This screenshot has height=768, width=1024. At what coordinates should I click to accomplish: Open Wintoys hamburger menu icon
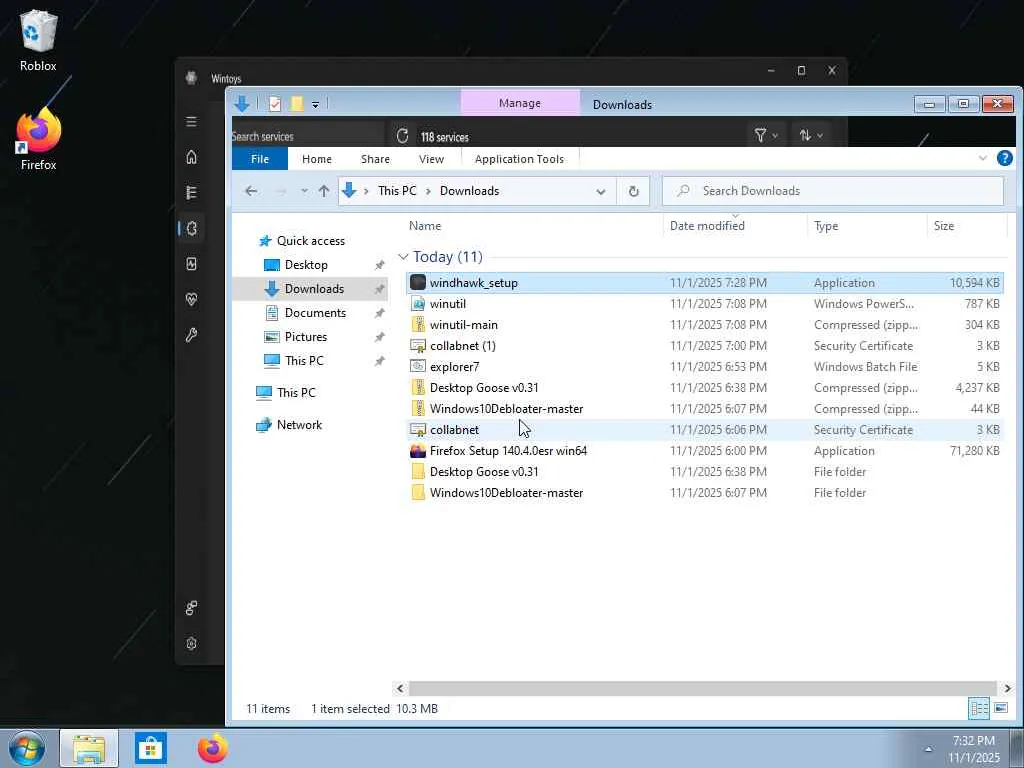click(191, 121)
